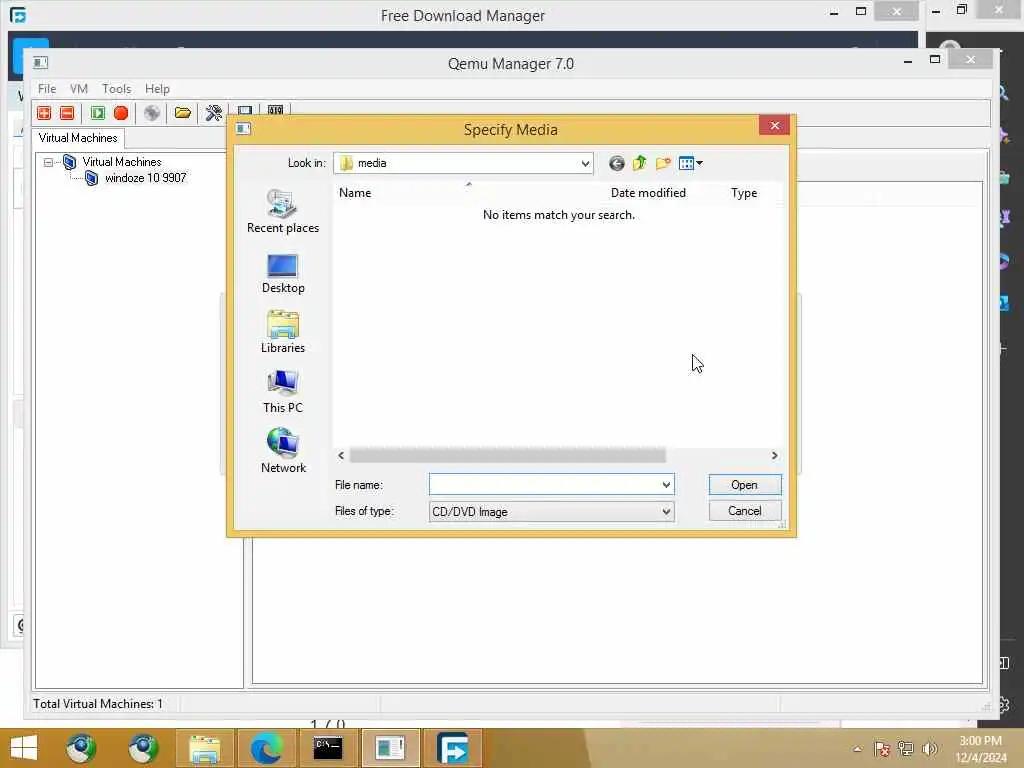Click the Open button
1024x768 pixels.
744,485
